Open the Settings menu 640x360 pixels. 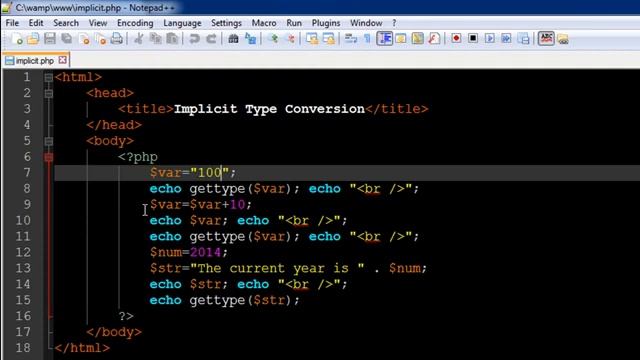[x=226, y=23]
